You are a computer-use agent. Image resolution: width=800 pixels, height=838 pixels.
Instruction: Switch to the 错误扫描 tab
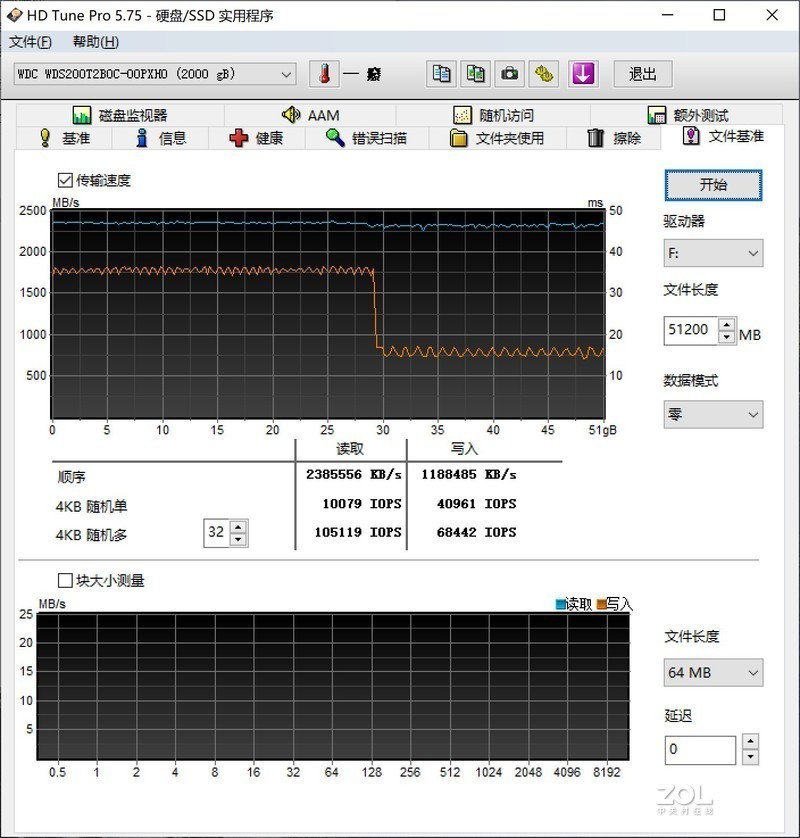tap(370, 138)
